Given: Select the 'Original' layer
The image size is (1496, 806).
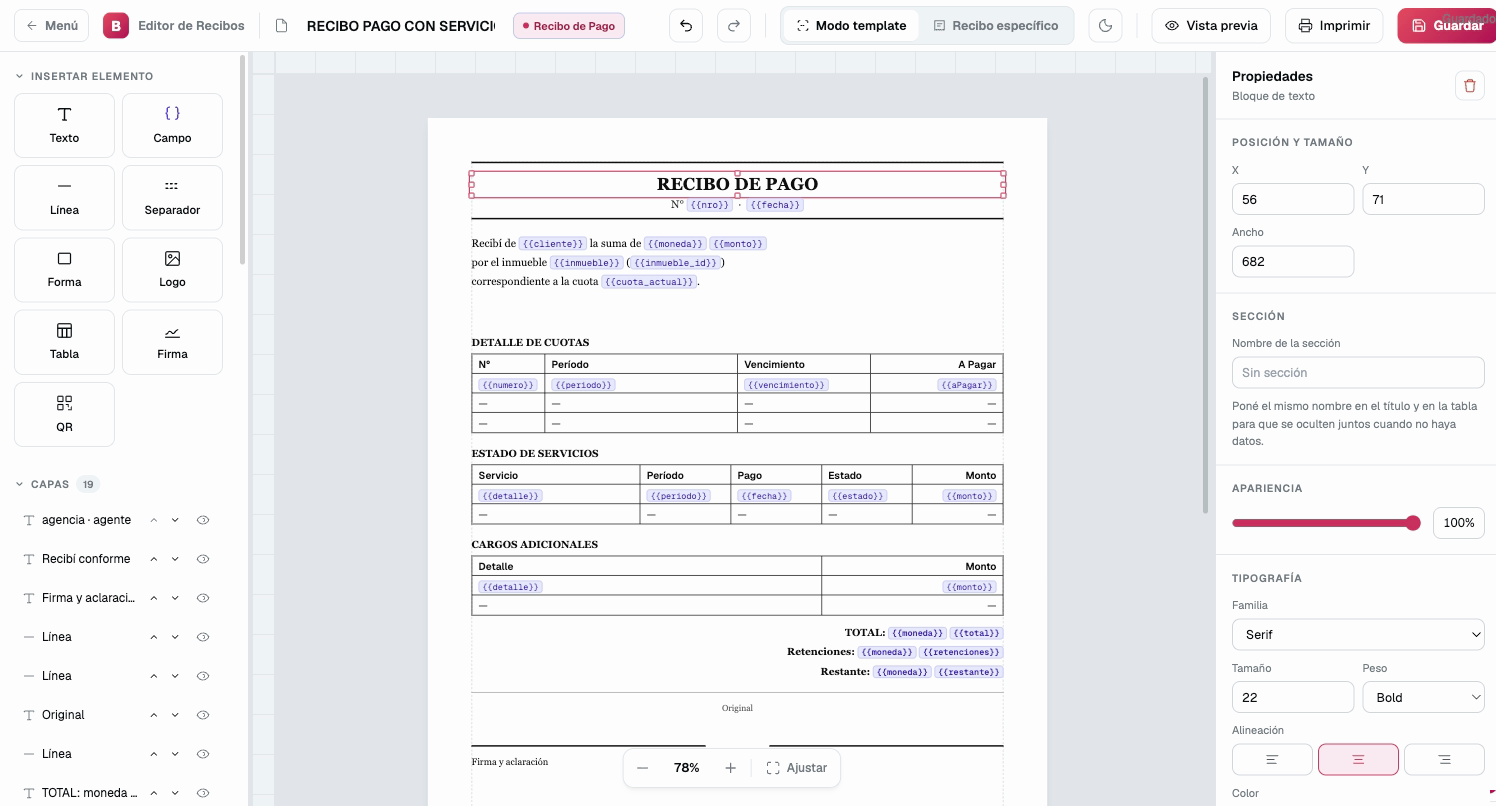Looking at the screenshot, I should point(63,715).
